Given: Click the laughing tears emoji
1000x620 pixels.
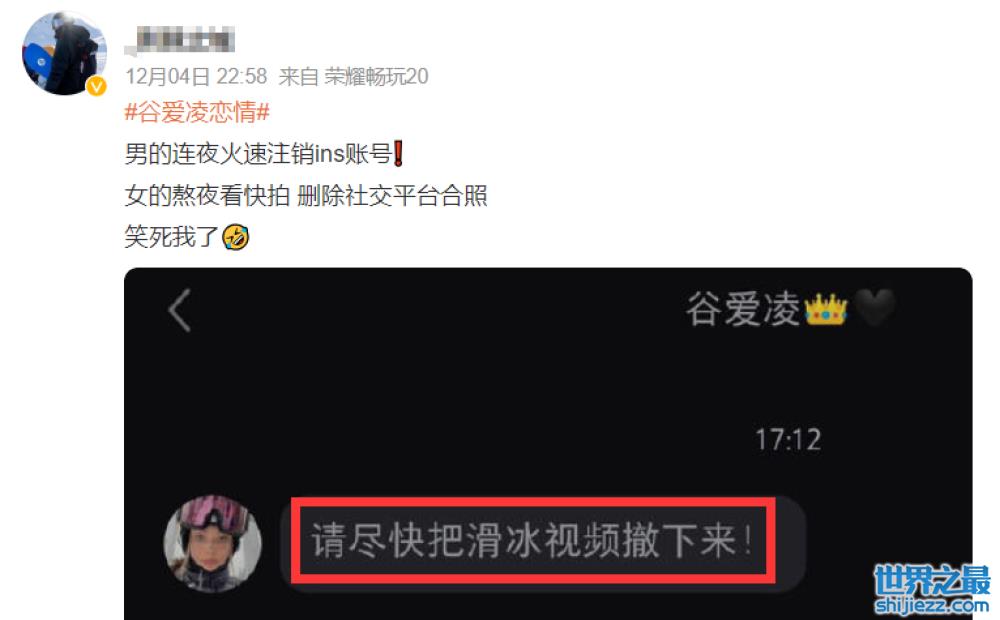Looking at the screenshot, I should (235, 237).
